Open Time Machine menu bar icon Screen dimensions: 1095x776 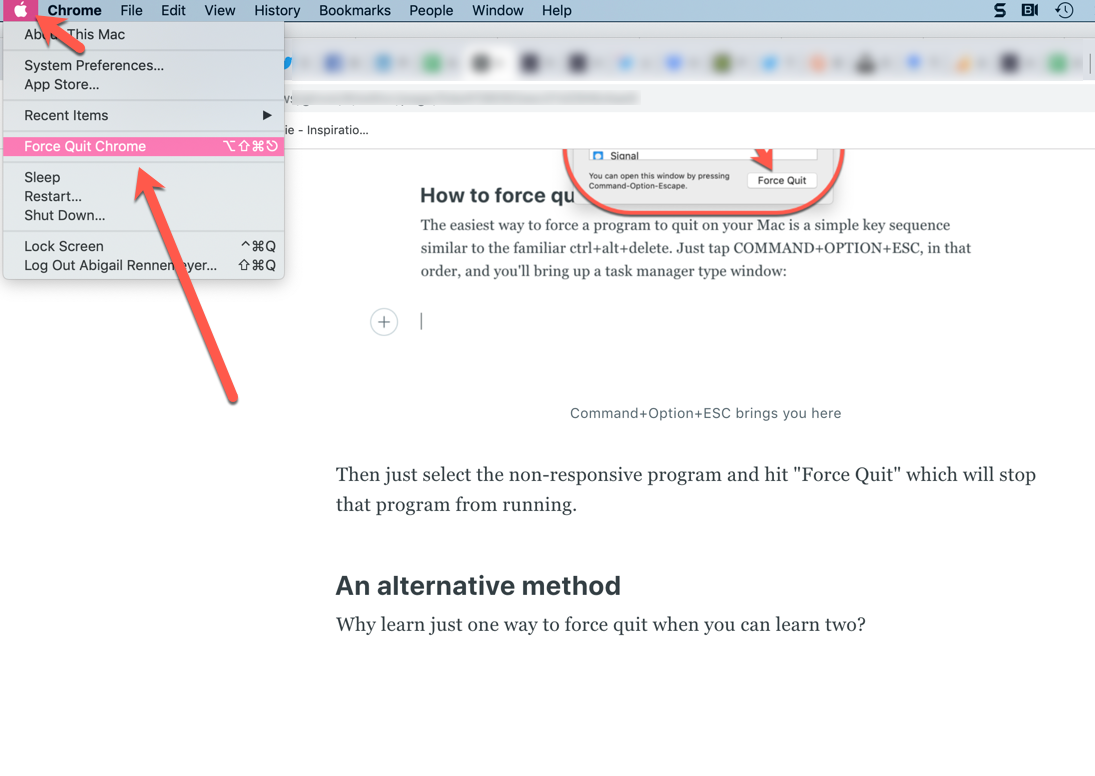(x=1064, y=10)
